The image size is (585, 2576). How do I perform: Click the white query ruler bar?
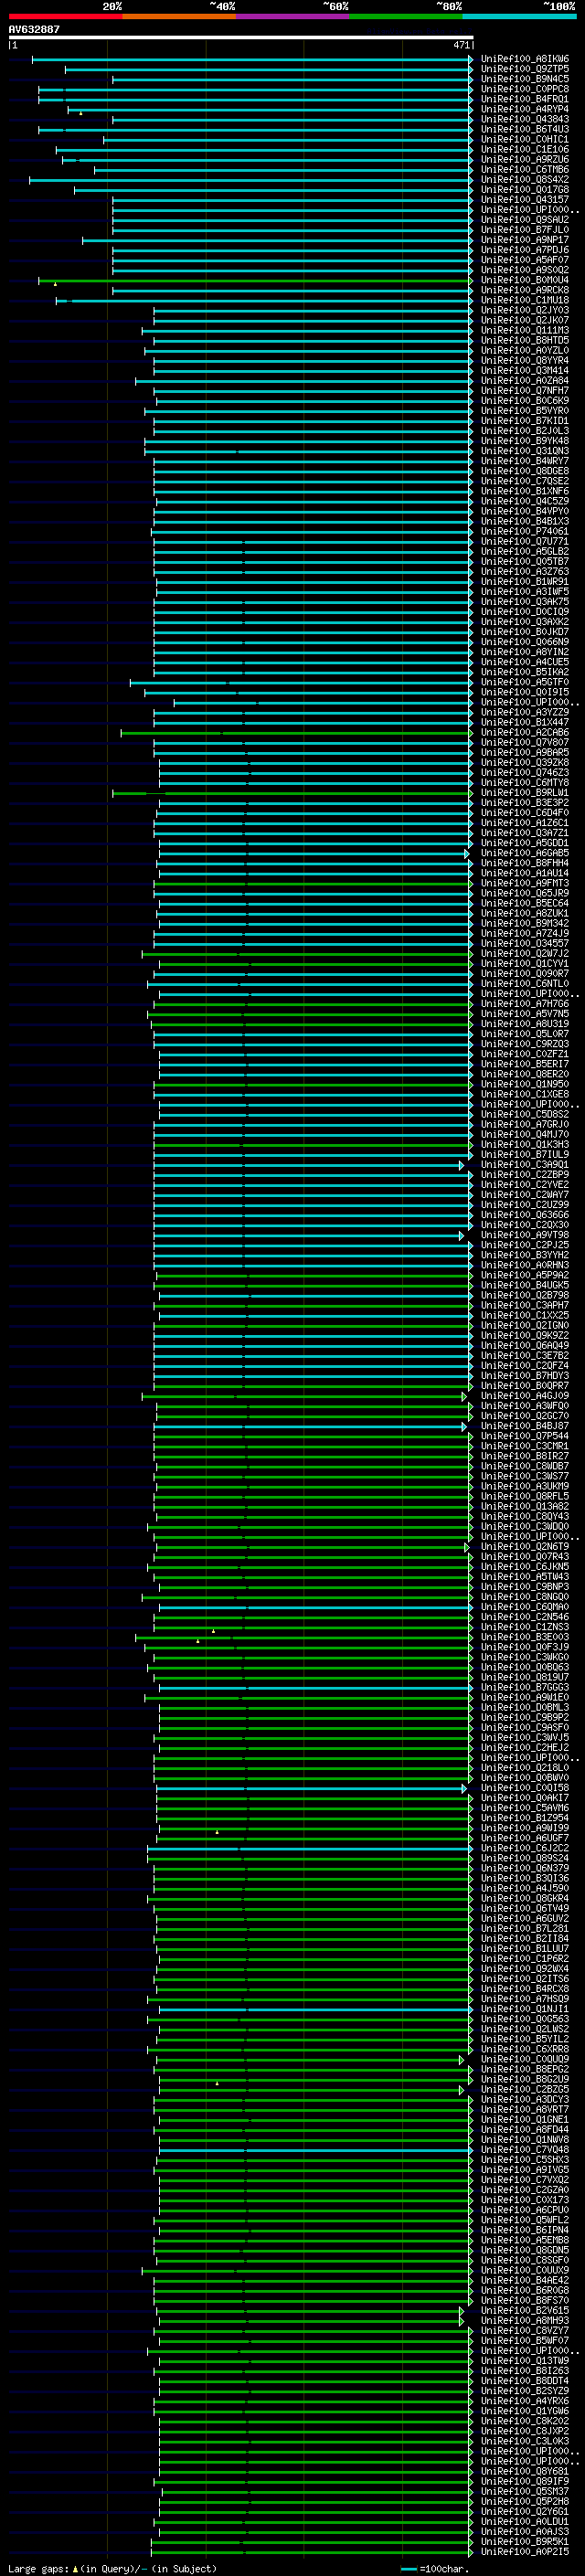pos(240,37)
